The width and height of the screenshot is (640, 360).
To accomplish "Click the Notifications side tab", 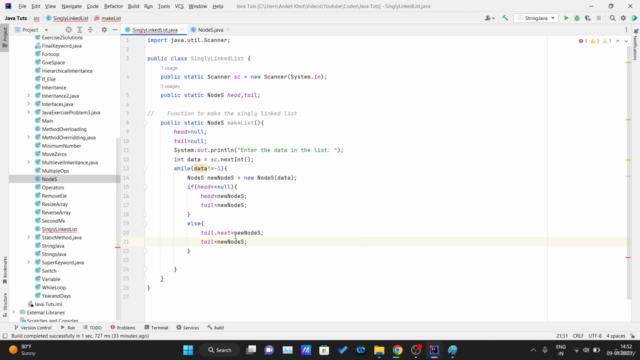I will point(635,45).
